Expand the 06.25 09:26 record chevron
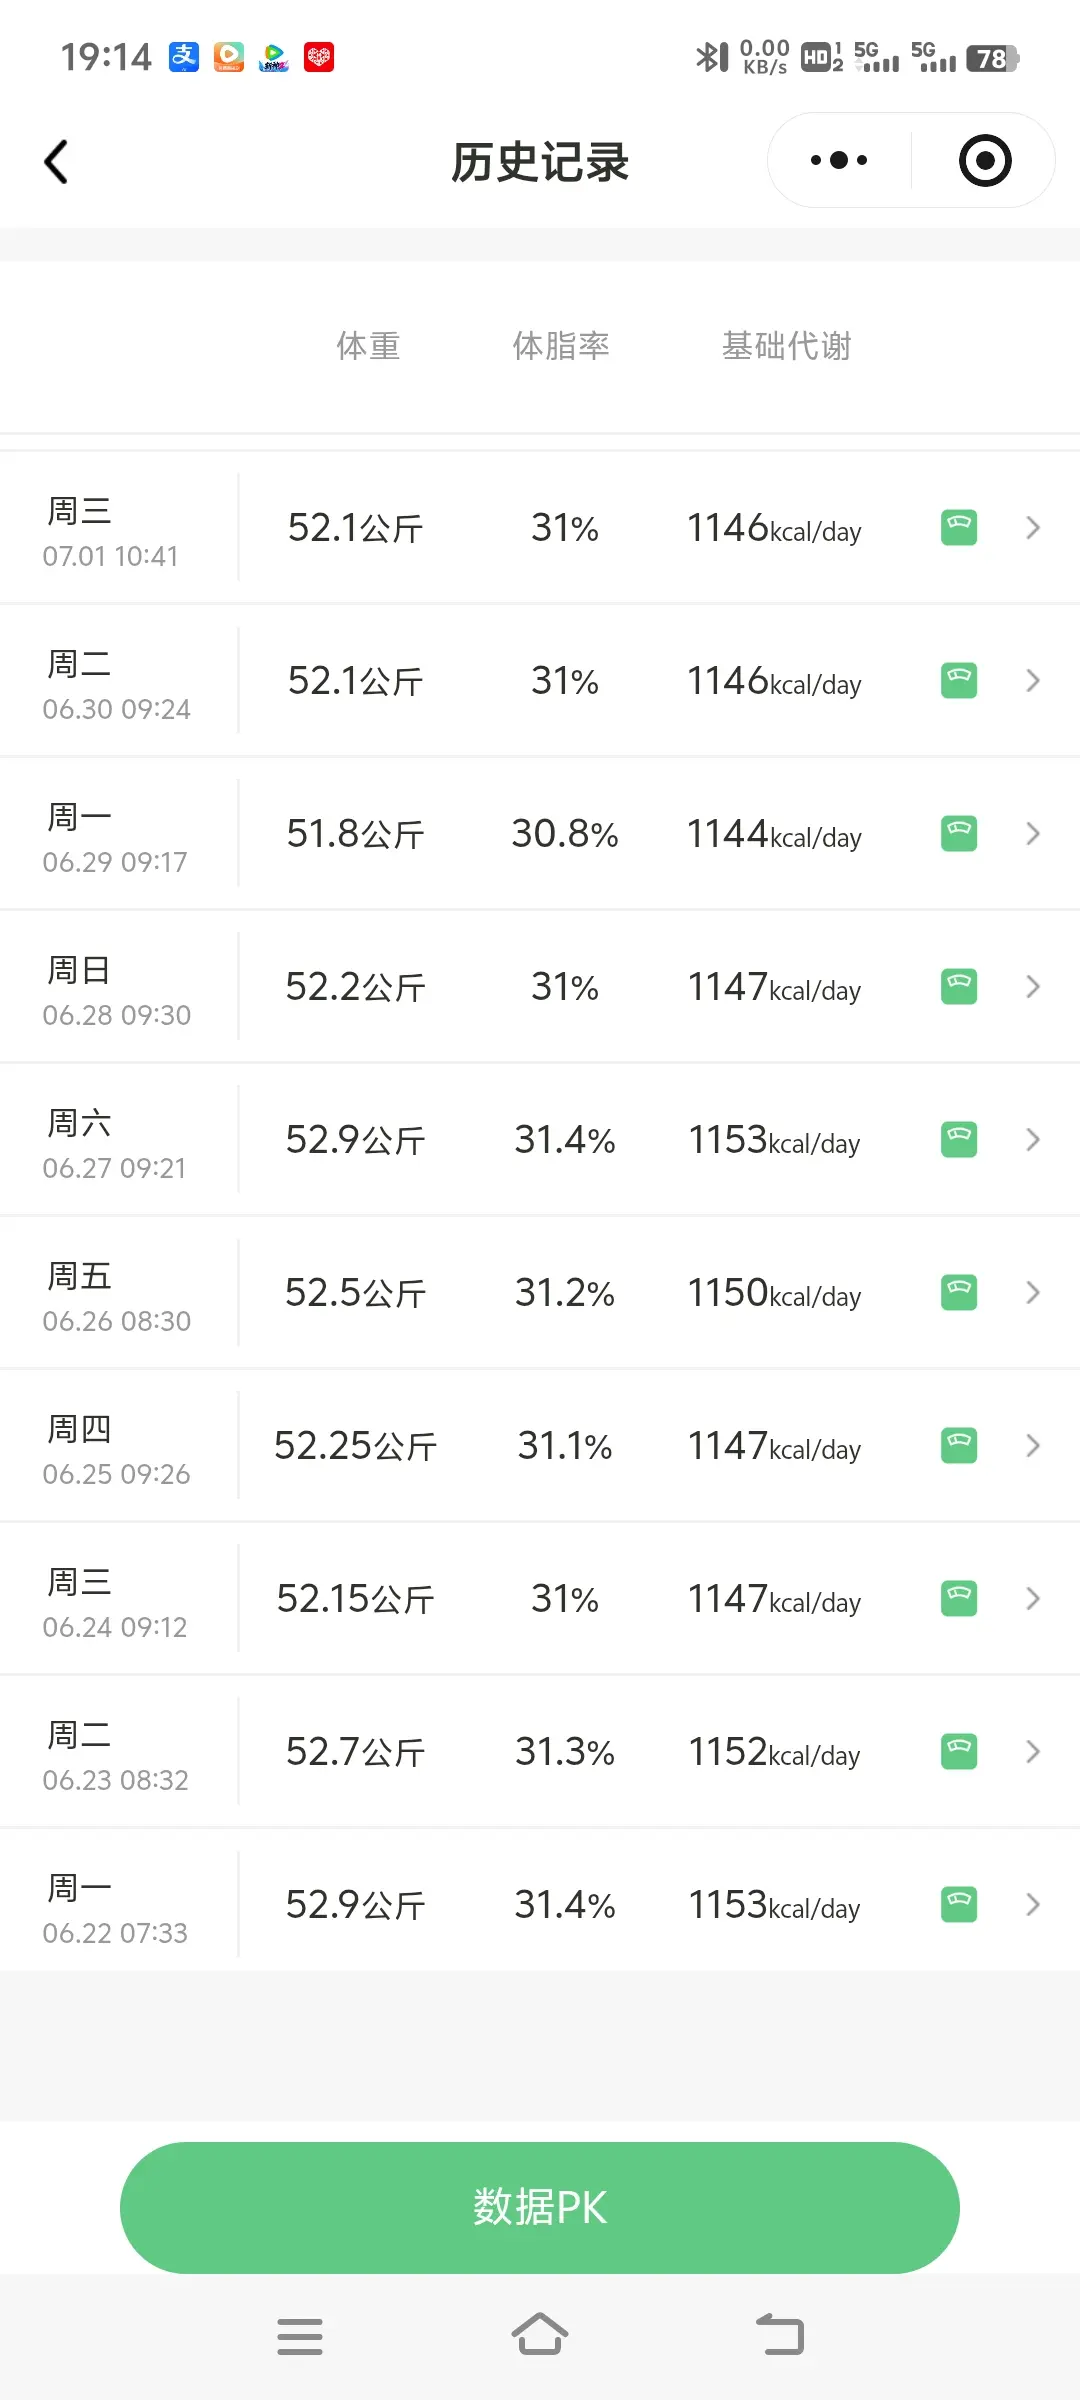The width and height of the screenshot is (1080, 2400). pyautogui.click(x=1033, y=1445)
